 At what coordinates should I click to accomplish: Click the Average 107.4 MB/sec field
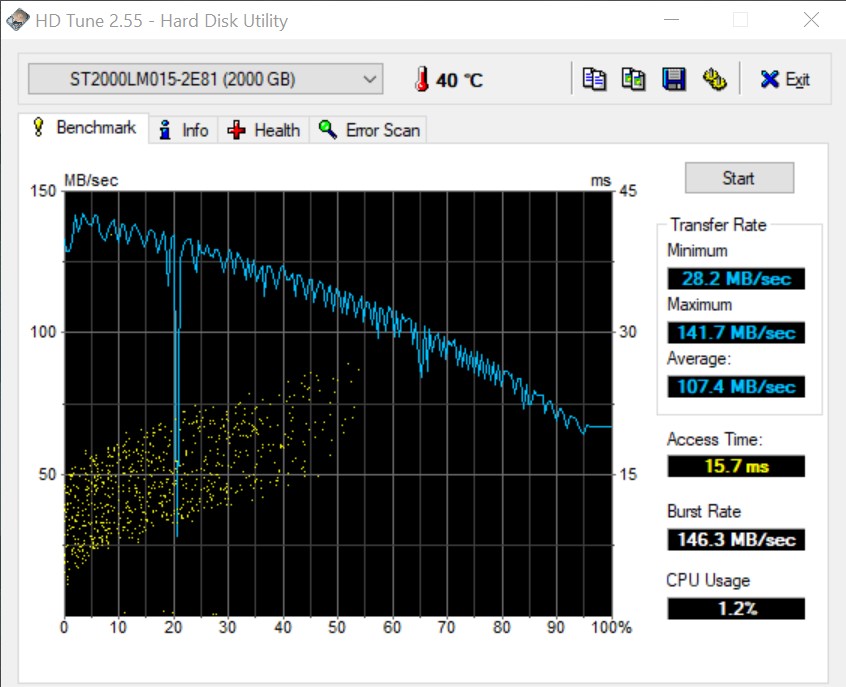[735, 386]
